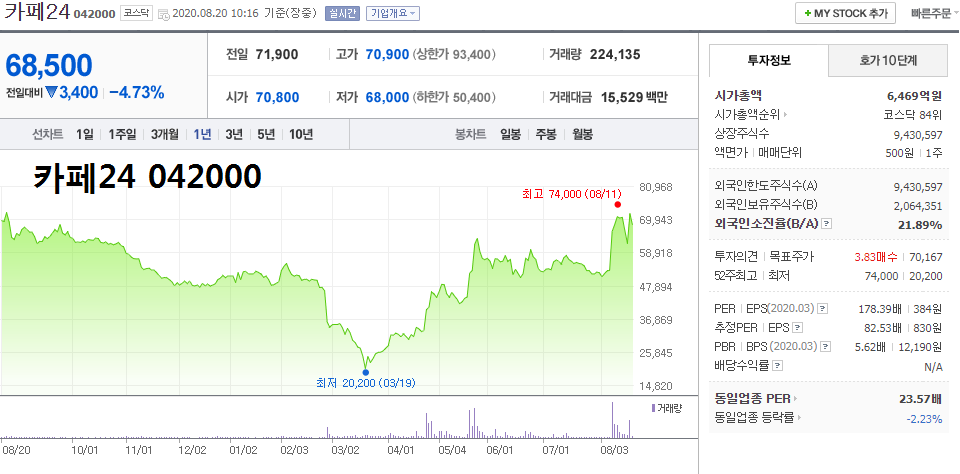The image size is (960, 474).
Task: Click the 178.39배 PER value
Action: coord(880,309)
